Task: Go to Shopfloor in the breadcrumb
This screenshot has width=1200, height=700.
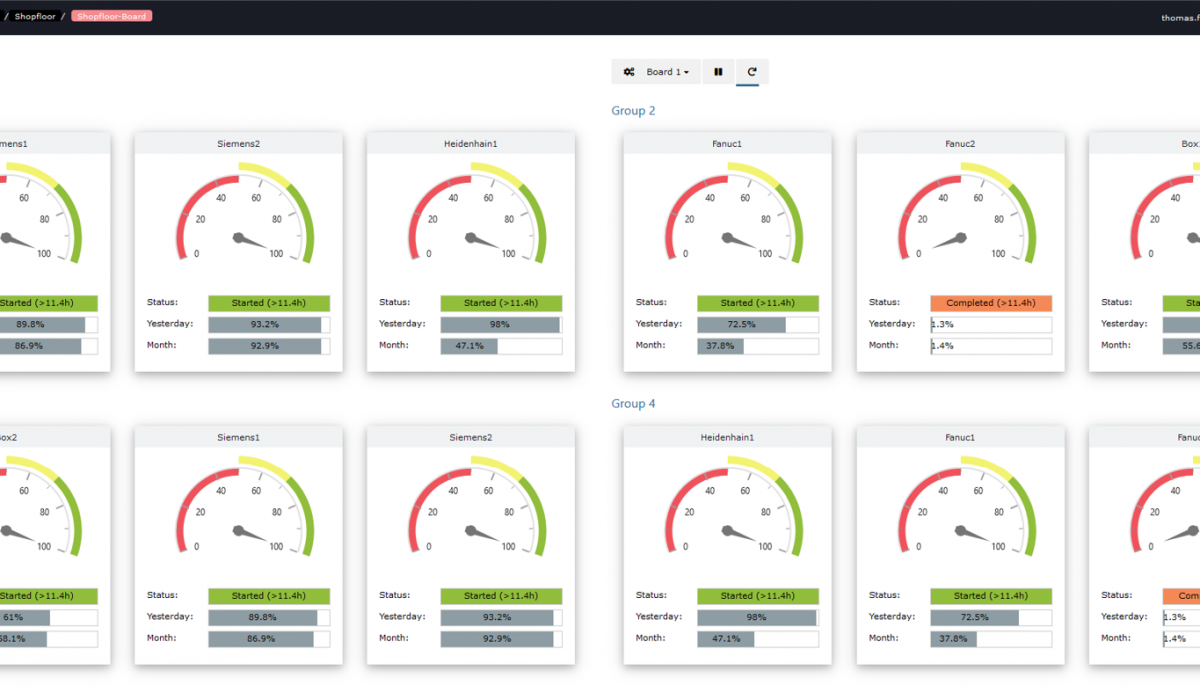Action: (x=35, y=16)
